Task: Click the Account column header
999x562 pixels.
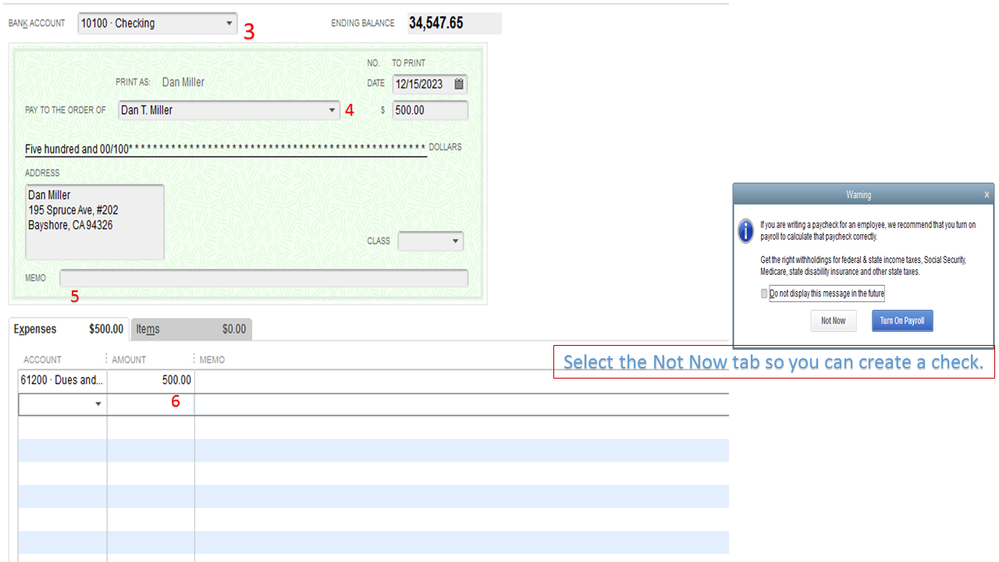Action: click(x=43, y=360)
